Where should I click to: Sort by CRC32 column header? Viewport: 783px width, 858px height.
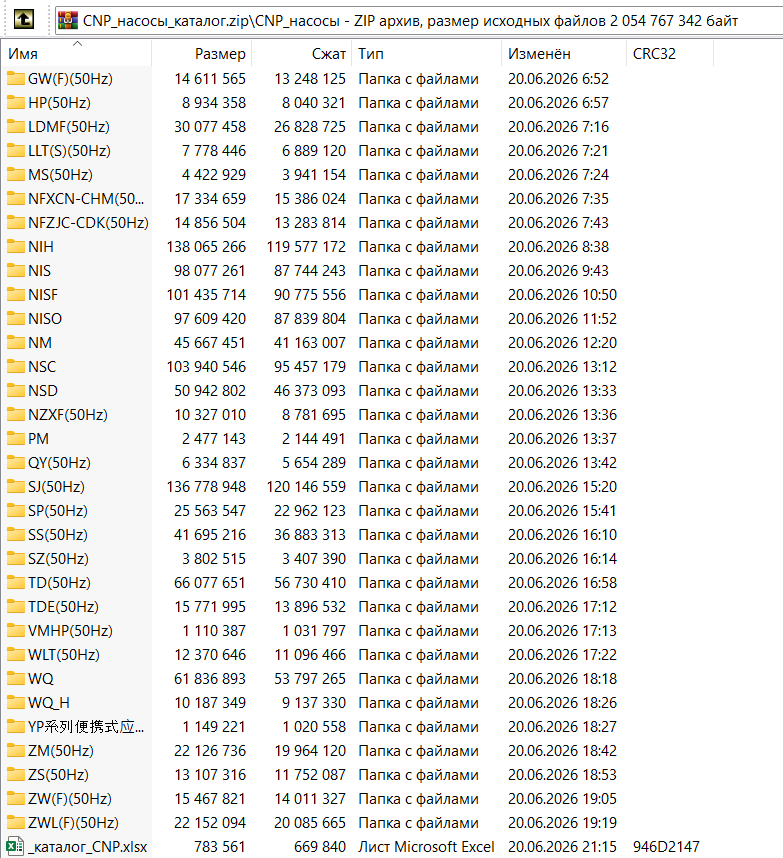coord(670,54)
